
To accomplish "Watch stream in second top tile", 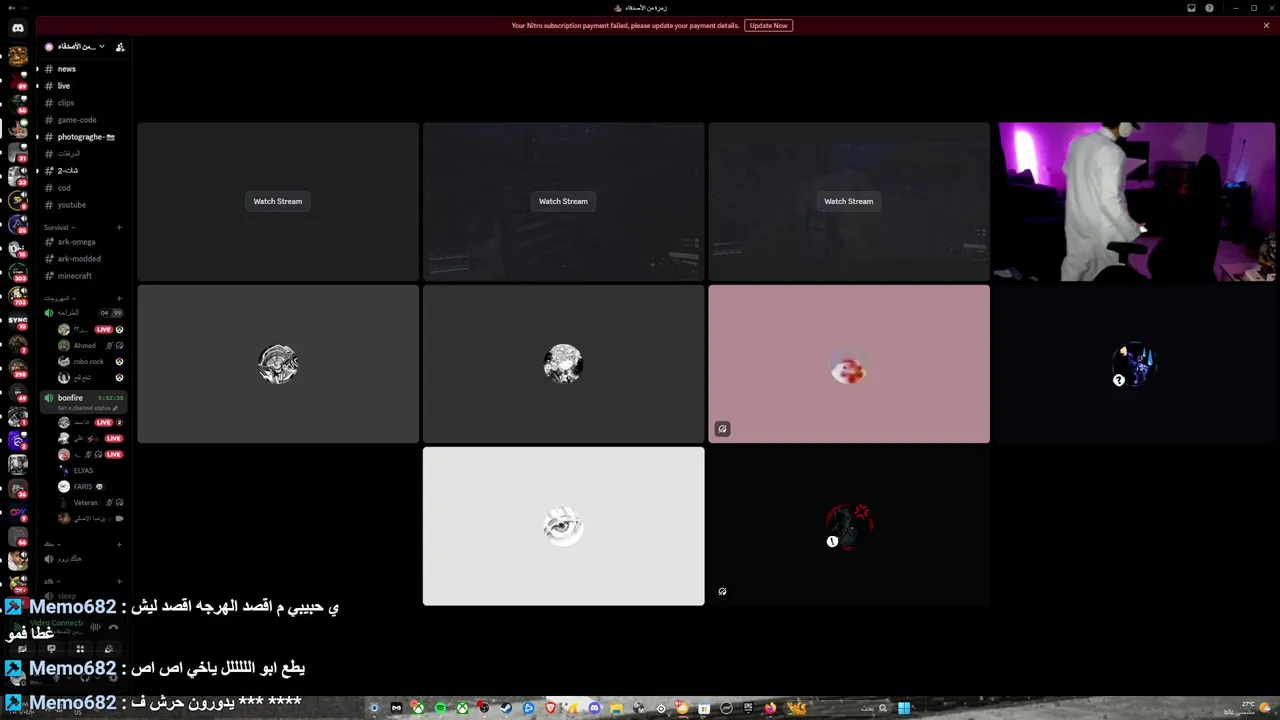I will (563, 201).
